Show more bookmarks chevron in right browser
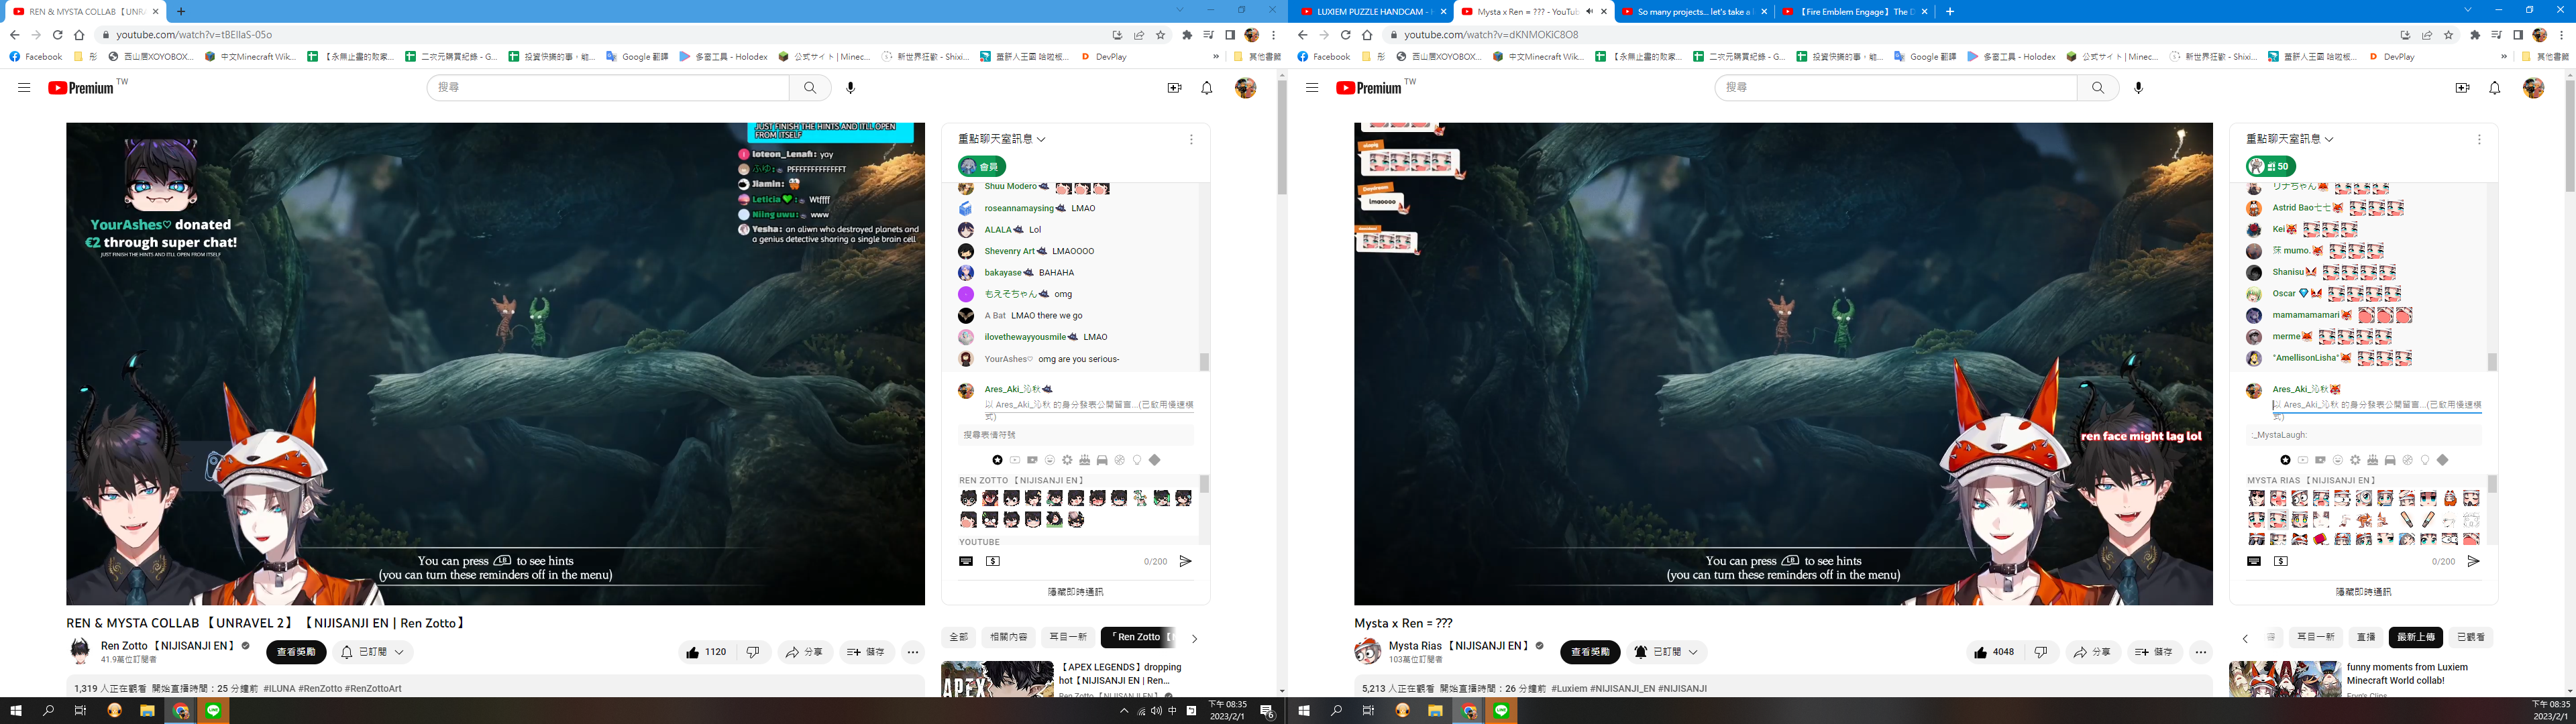The width and height of the screenshot is (2576, 724). (2504, 57)
